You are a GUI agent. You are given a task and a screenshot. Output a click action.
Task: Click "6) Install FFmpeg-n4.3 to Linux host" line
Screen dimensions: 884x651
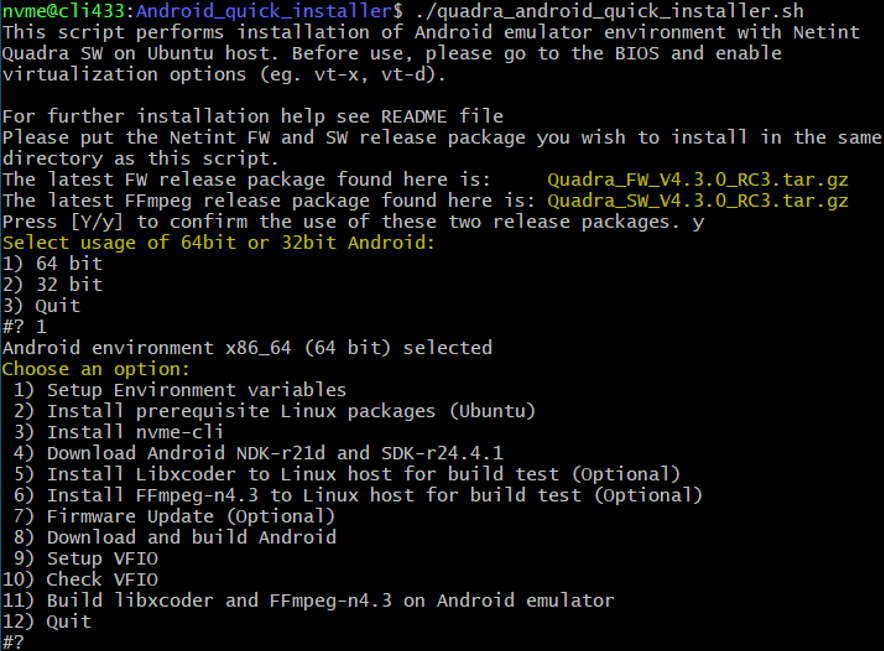(358, 495)
